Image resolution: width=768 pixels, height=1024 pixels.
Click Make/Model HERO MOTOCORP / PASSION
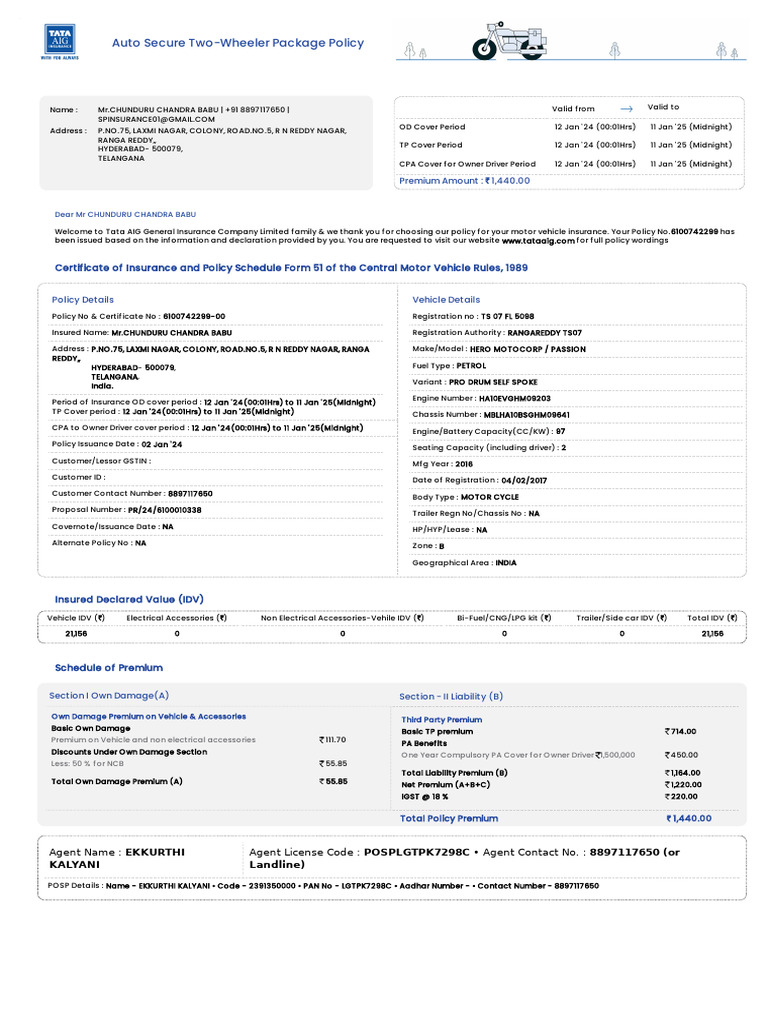point(499,349)
